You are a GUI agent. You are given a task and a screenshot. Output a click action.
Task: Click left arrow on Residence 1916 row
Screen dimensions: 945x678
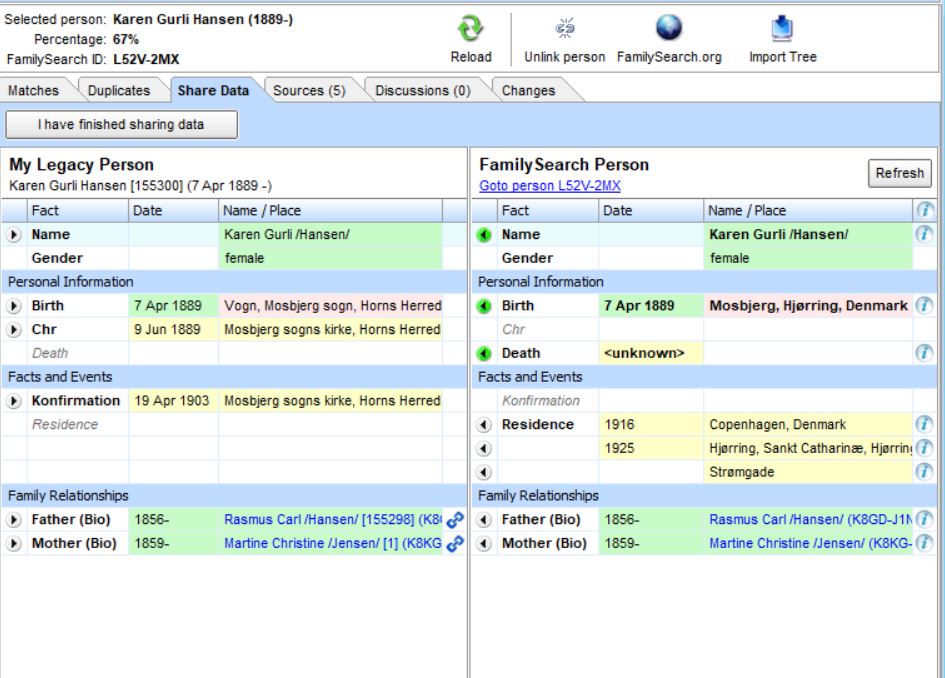click(x=484, y=425)
